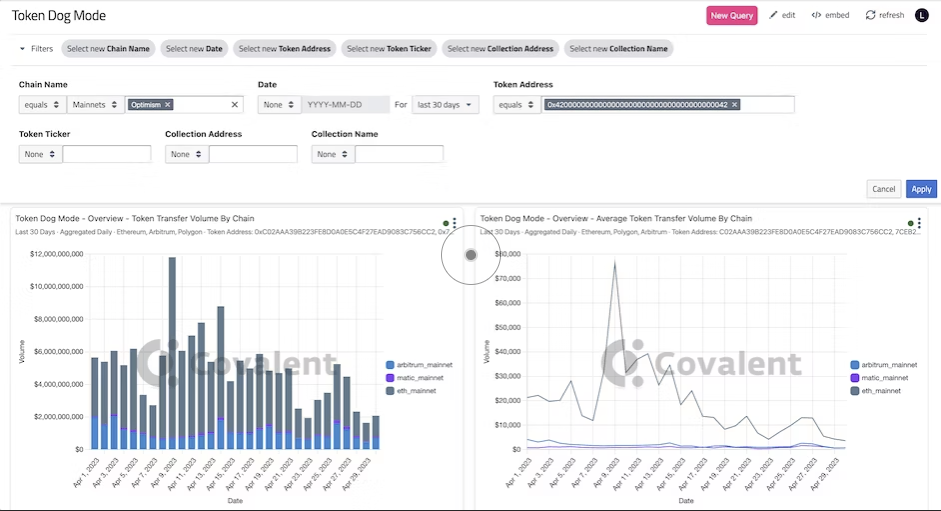This screenshot has height=511, width=941.
Task: Remove the Optimism chain tag
Action: pyautogui.click(x=167, y=104)
